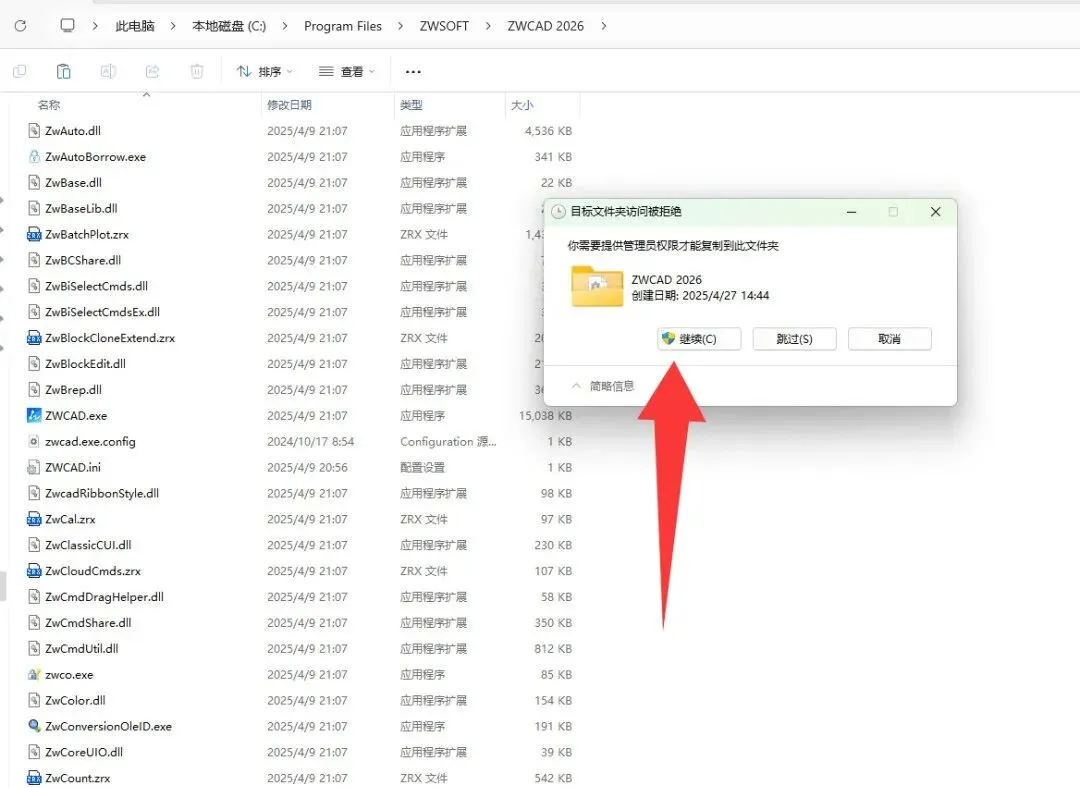Select the ZwAuto.dll file icon

coord(34,131)
